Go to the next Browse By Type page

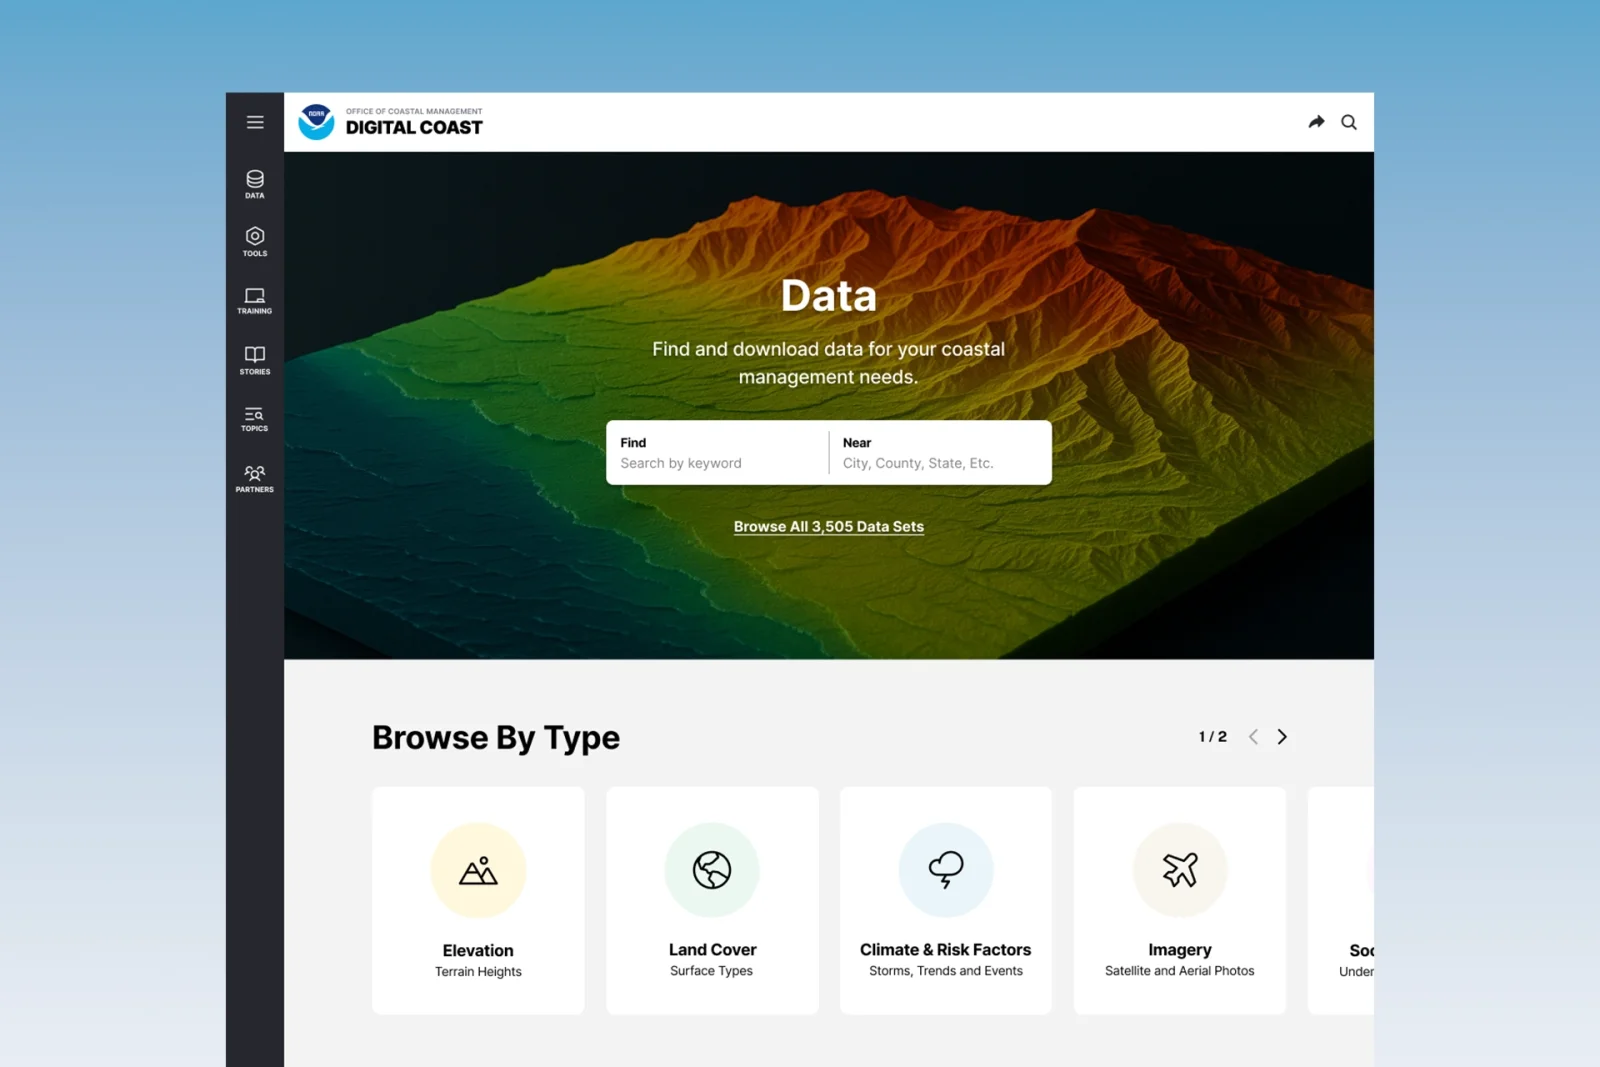1282,737
